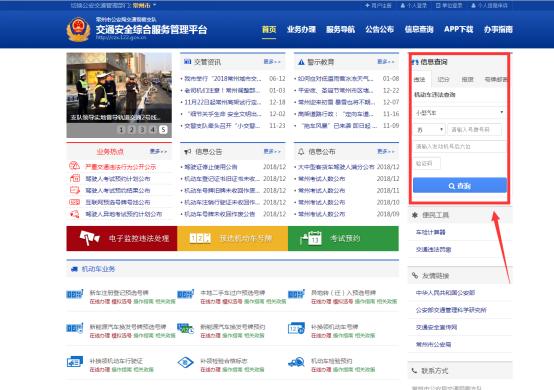Screen dimensions: 554x390
Task: Click icon beside 严重交通违法行为公开公示
Action: tap(75, 166)
